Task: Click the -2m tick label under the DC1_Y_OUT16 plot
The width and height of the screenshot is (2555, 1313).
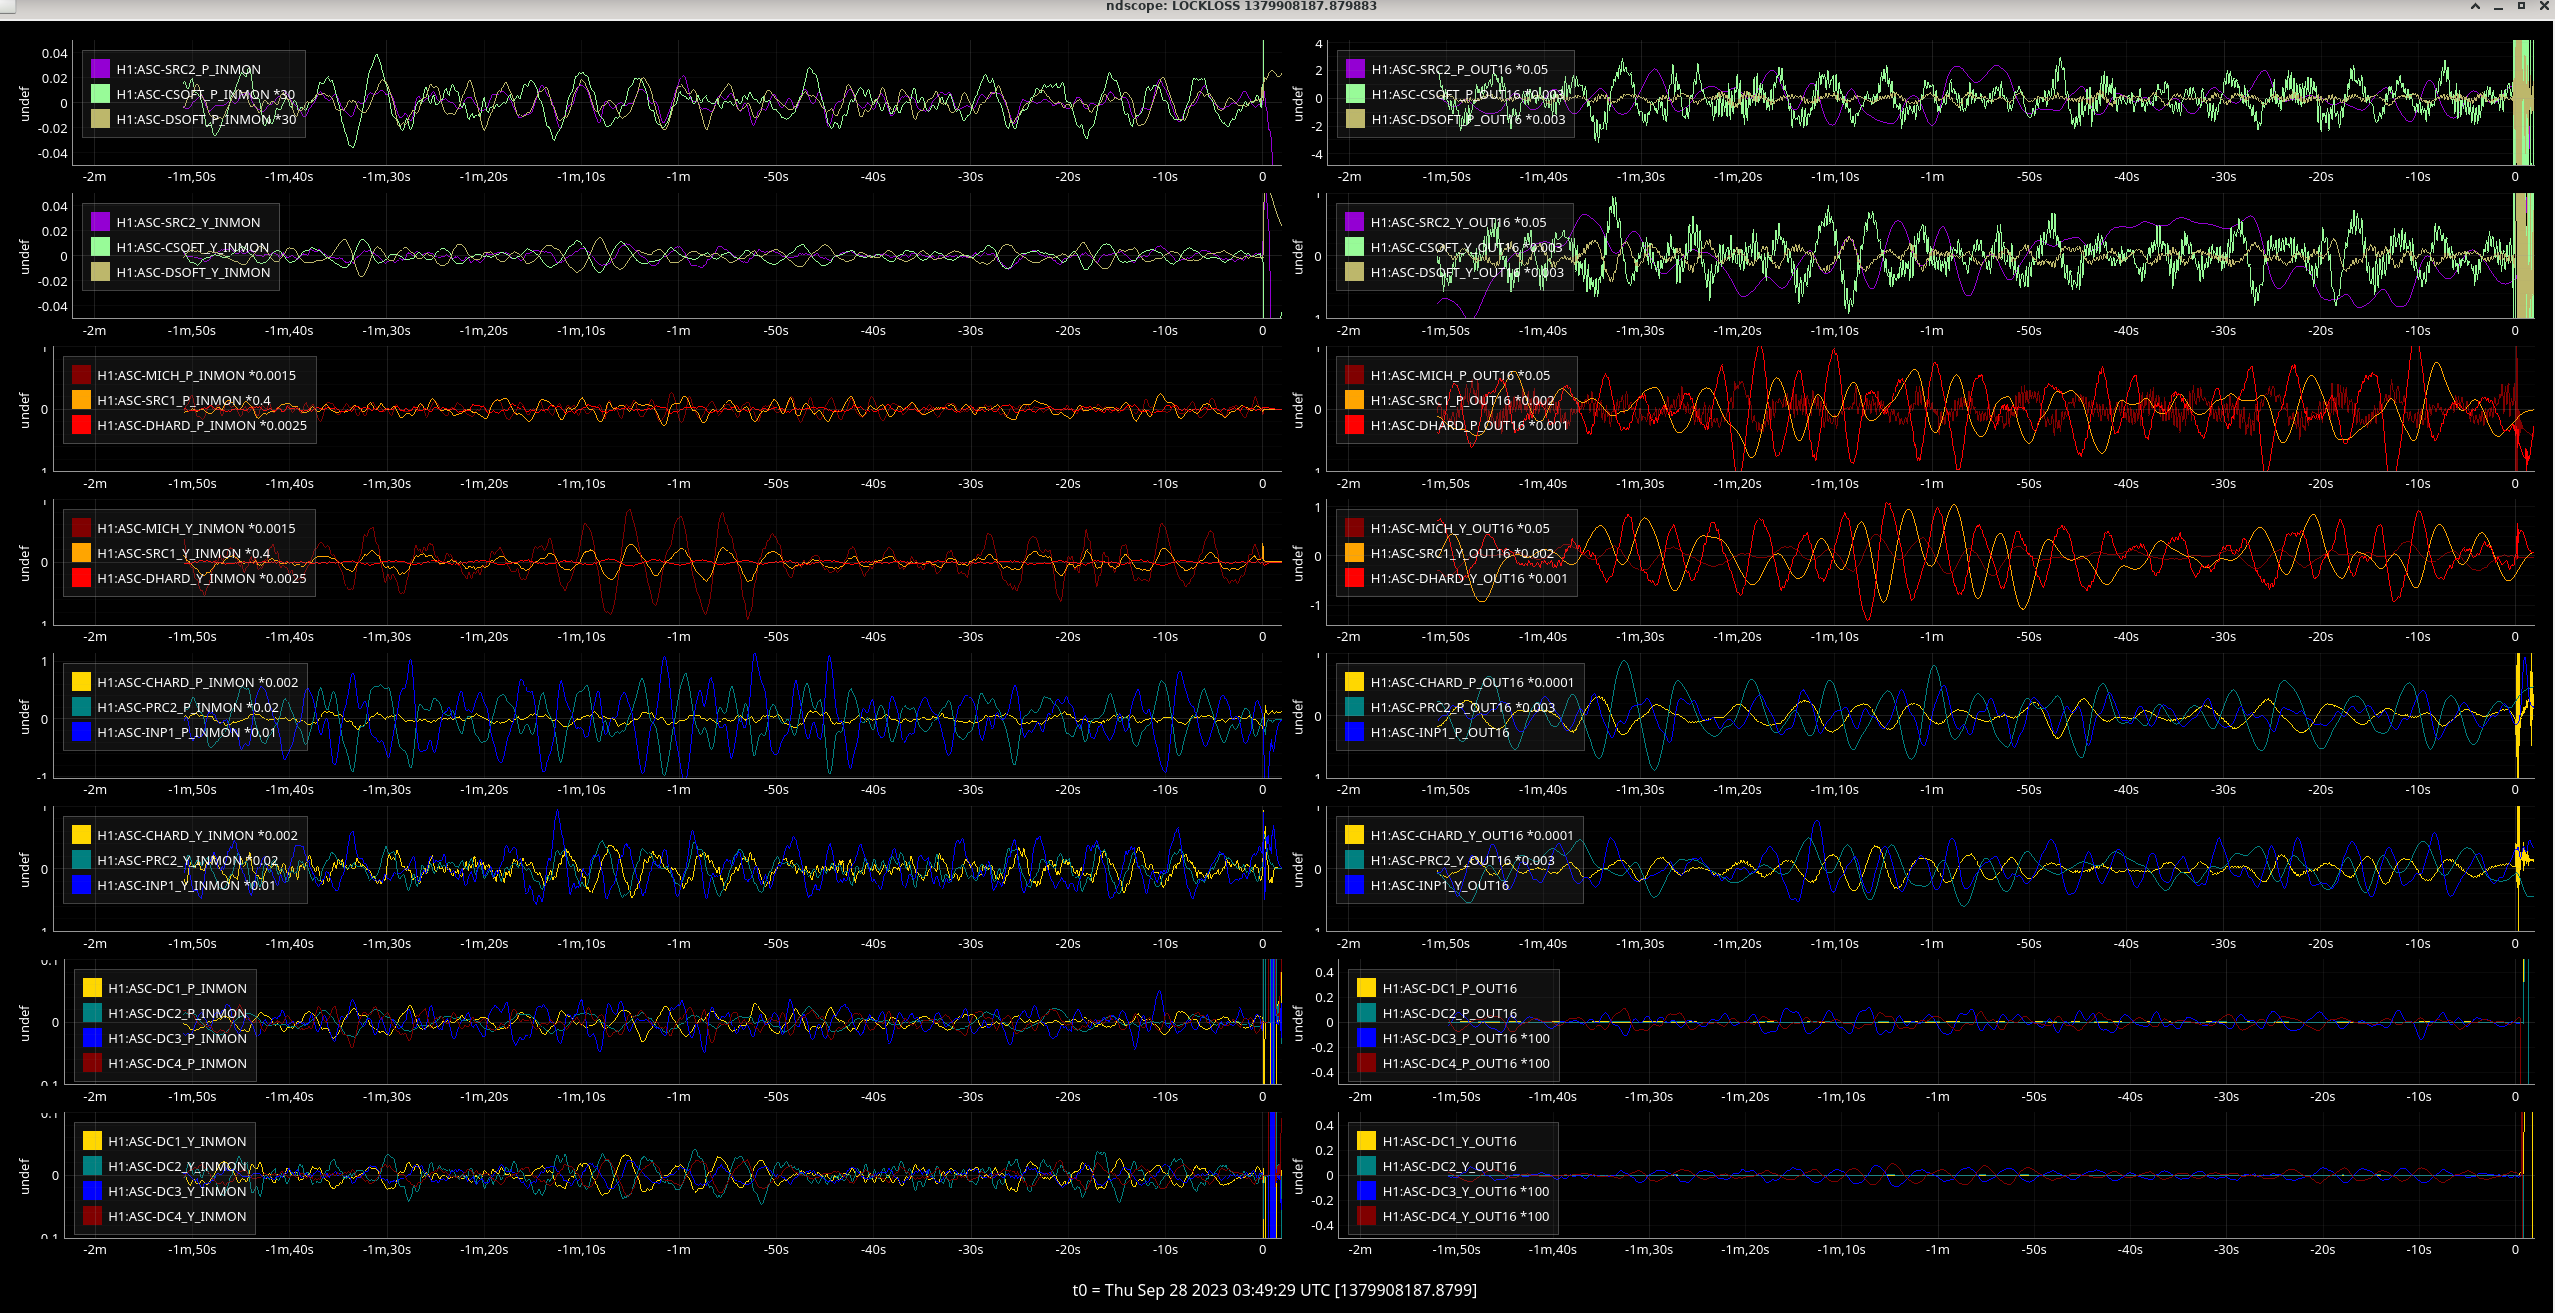Action: point(1361,1250)
